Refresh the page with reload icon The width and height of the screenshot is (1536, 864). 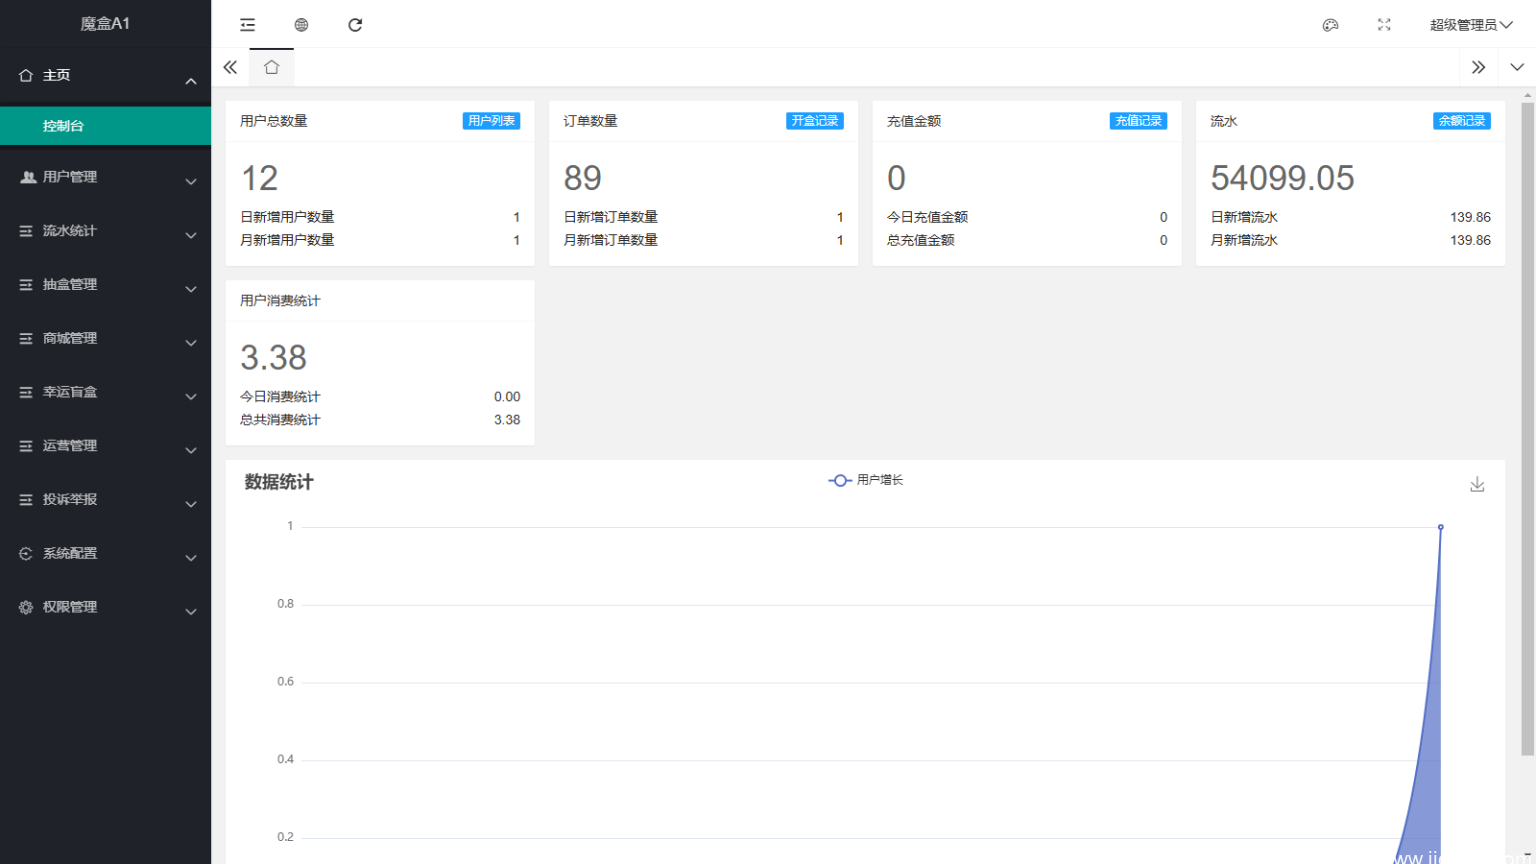click(x=355, y=24)
